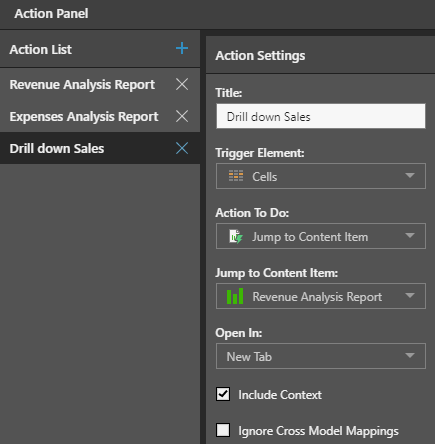Click the Jump to Content Item icon
This screenshot has width=435, height=444.
[236, 236]
